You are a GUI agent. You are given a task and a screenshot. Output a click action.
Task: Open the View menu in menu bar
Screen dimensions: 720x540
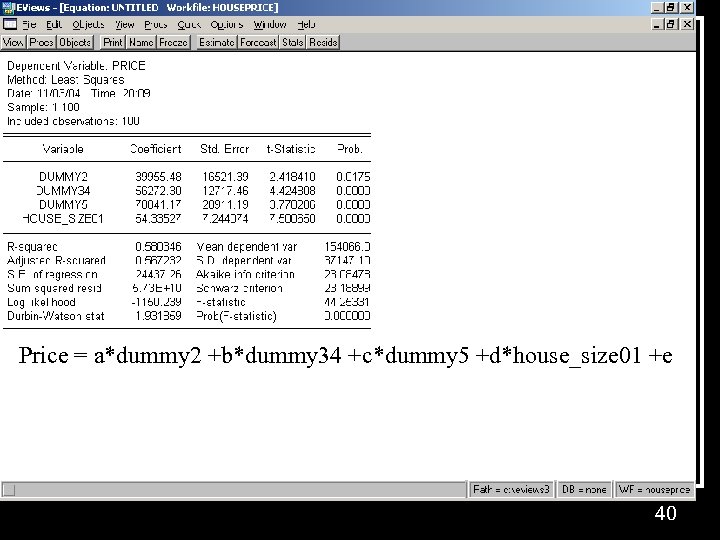(x=124, y=25)
